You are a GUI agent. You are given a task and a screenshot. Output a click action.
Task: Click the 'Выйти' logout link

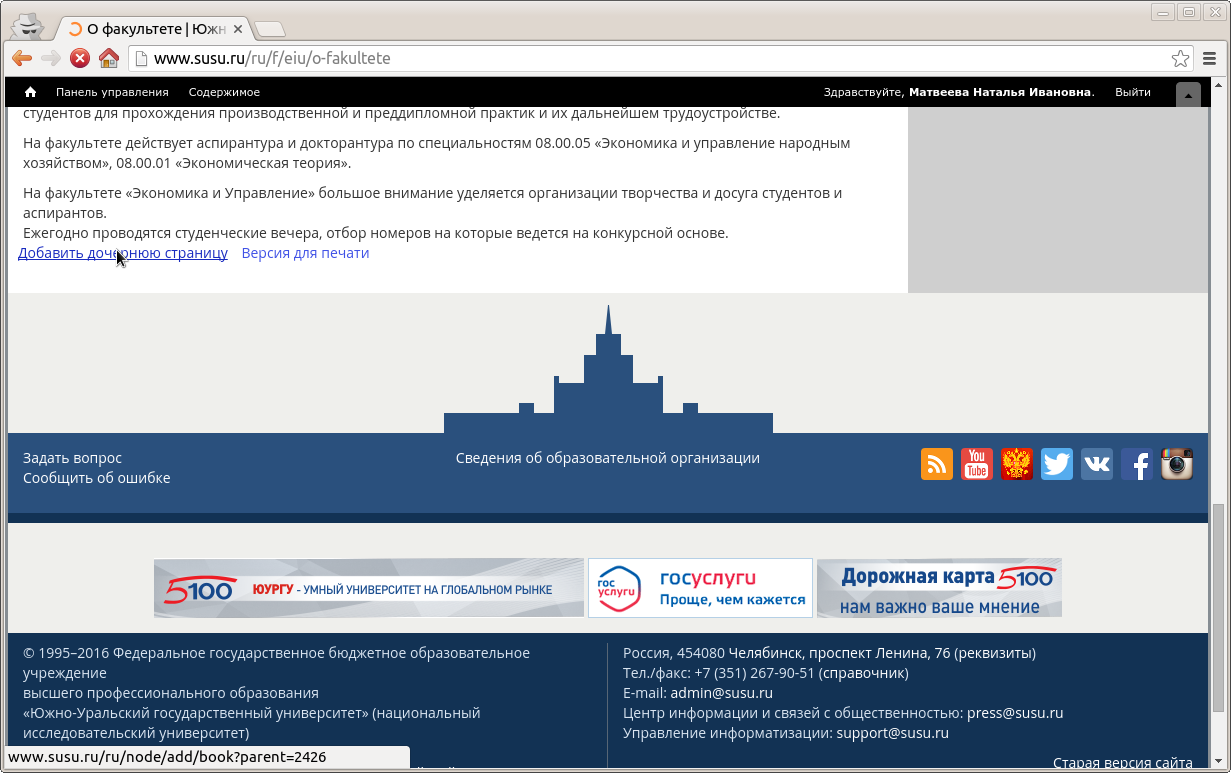click(1132, 92)
